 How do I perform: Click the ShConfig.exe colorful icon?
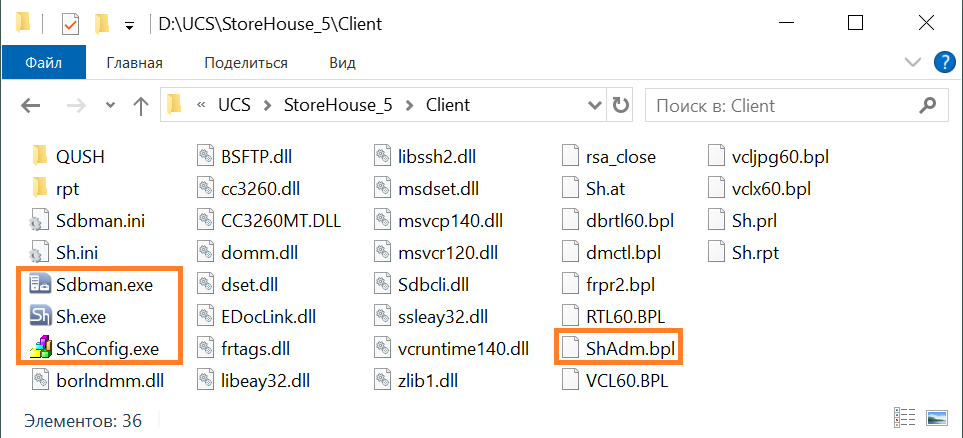(x=40, y=349)
